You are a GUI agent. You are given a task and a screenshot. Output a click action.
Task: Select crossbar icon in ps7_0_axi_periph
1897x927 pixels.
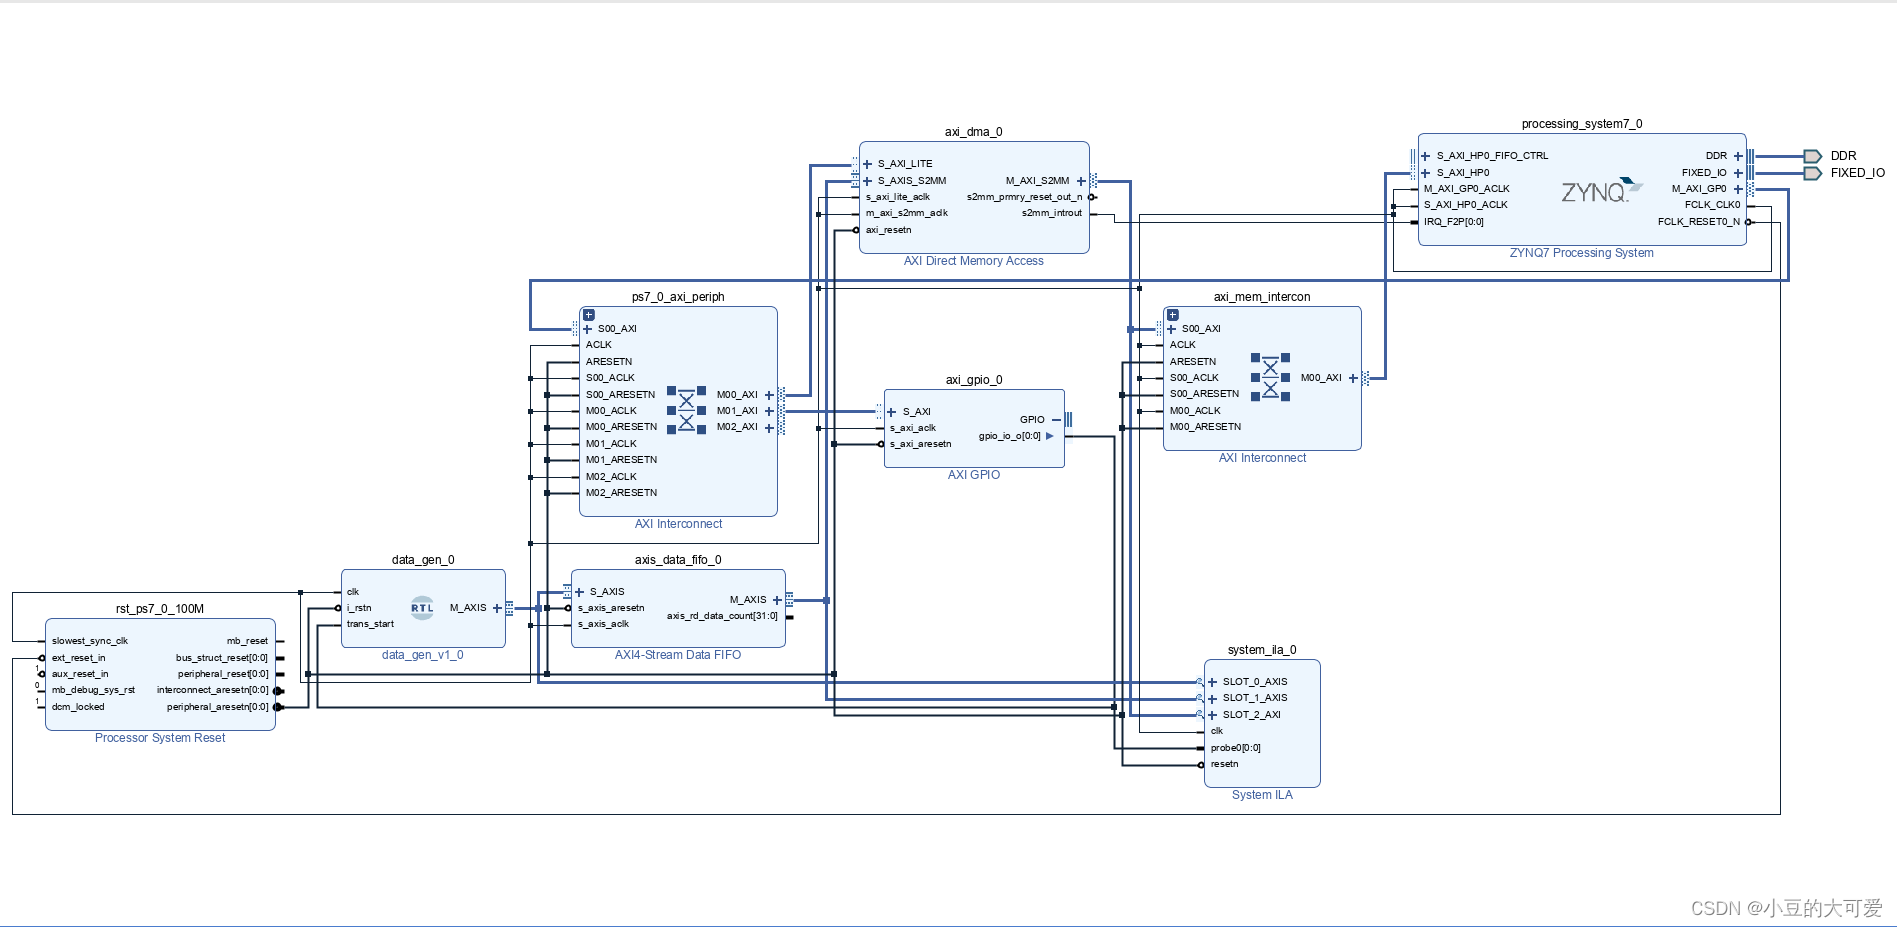tap(686, 411)
